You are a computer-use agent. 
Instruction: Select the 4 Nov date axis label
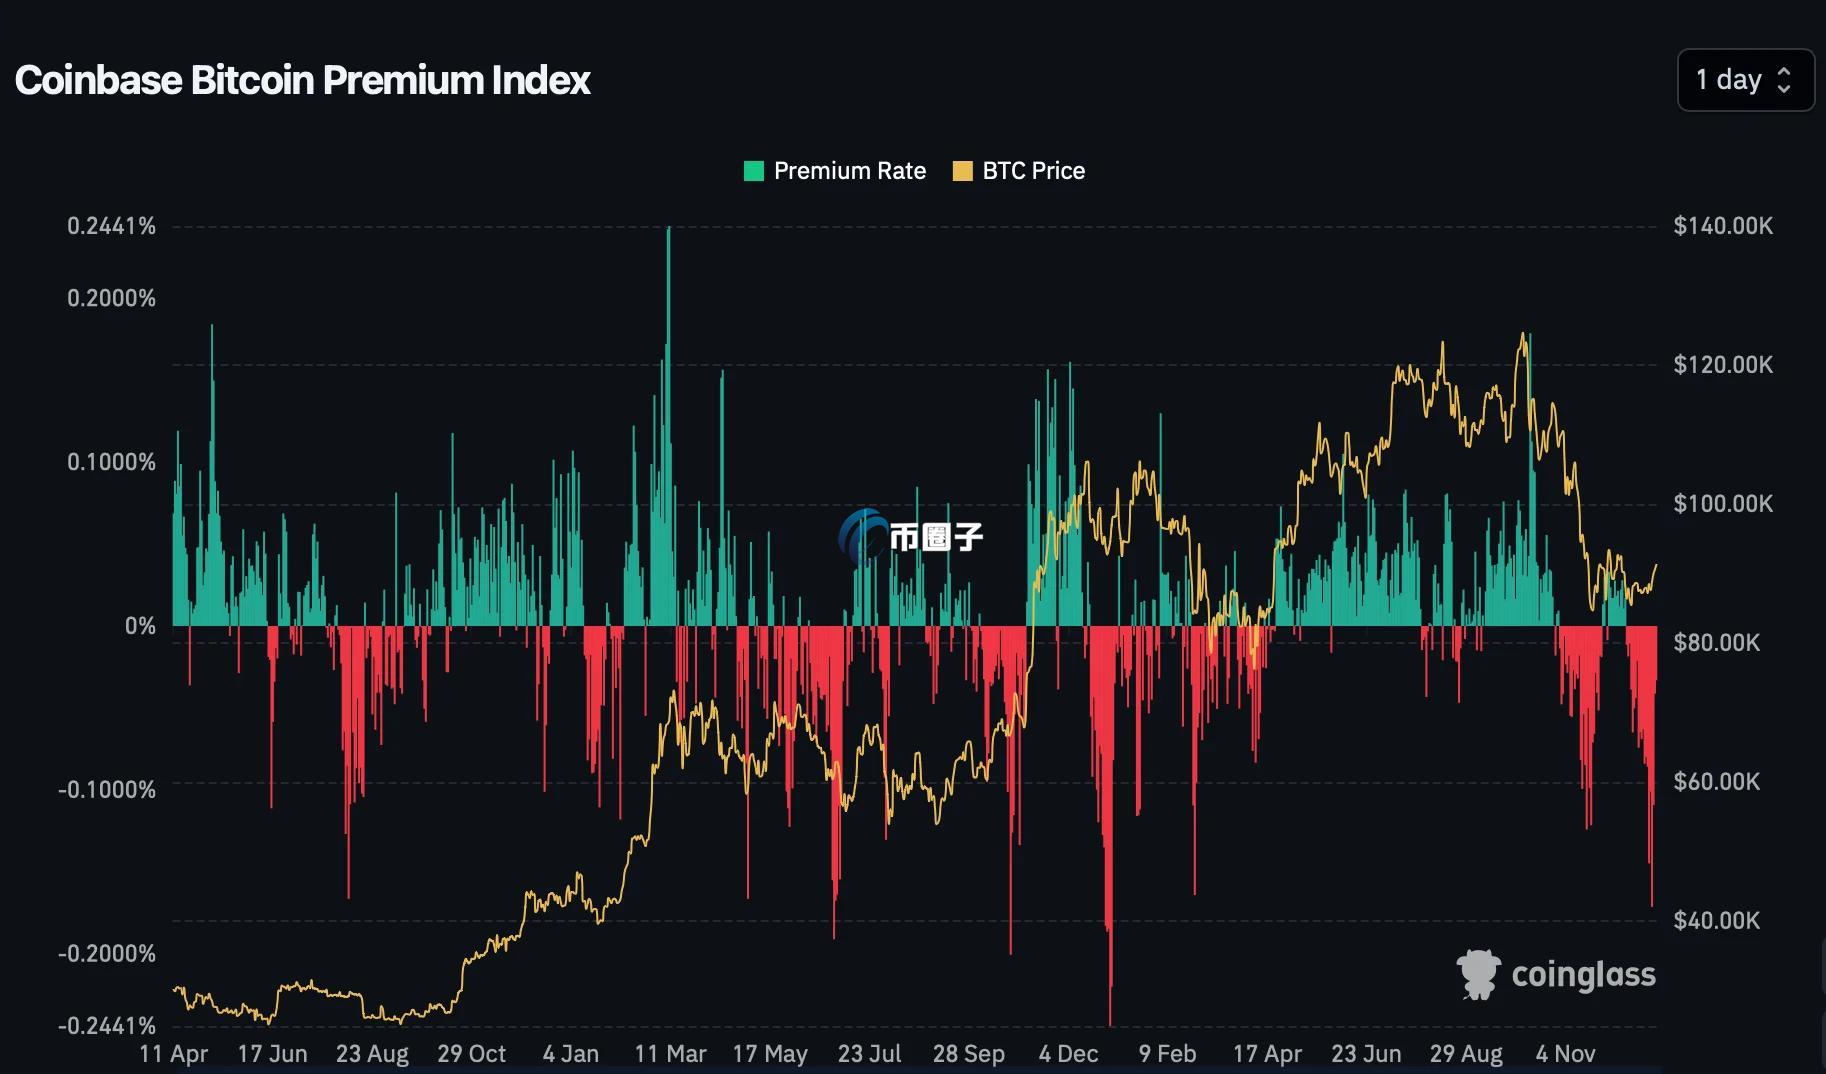click(x=1565, y=1054)
